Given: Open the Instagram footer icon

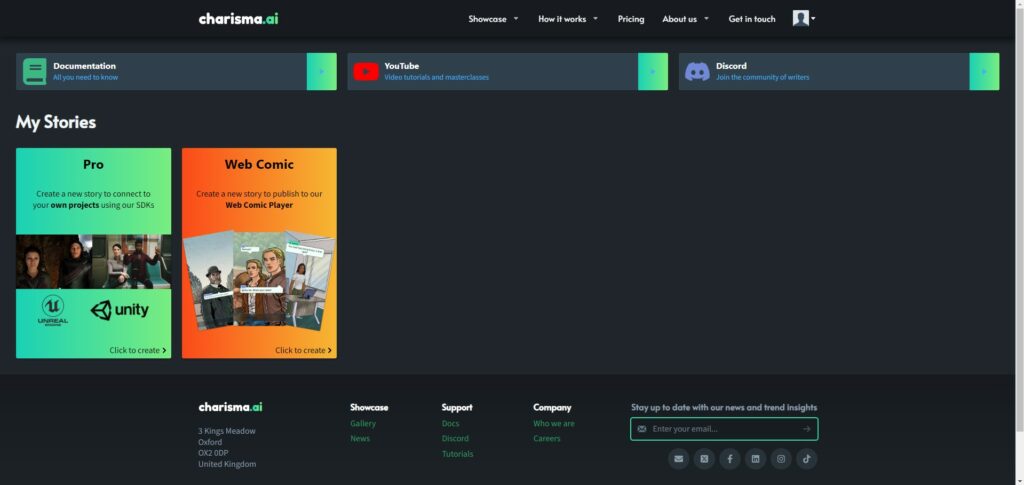Looking at the screenshot, I should click(781, 459).
